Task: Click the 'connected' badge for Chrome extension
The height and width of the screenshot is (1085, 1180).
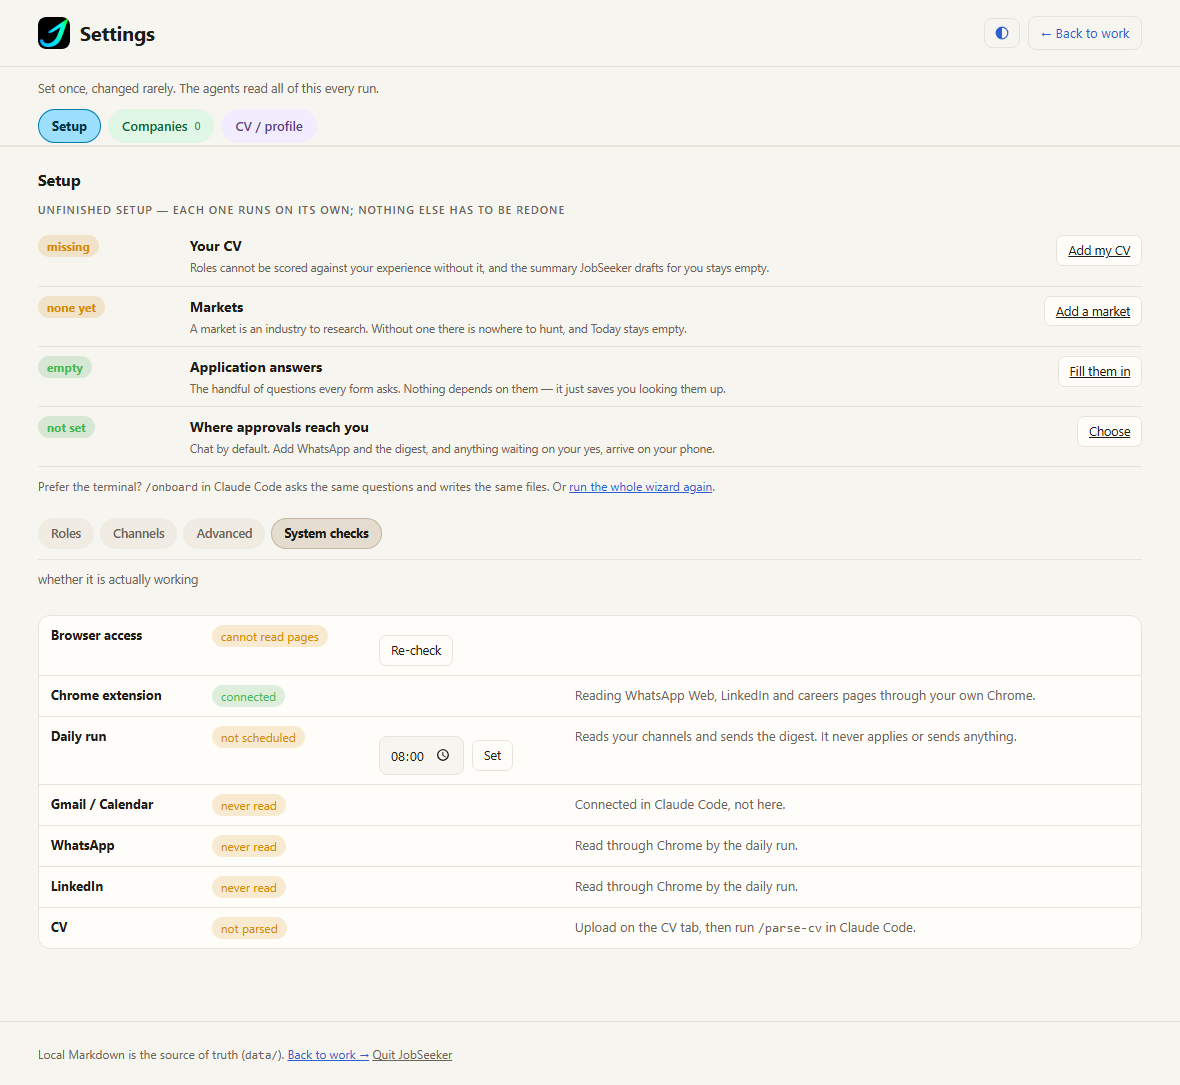Action: point(248,697)
